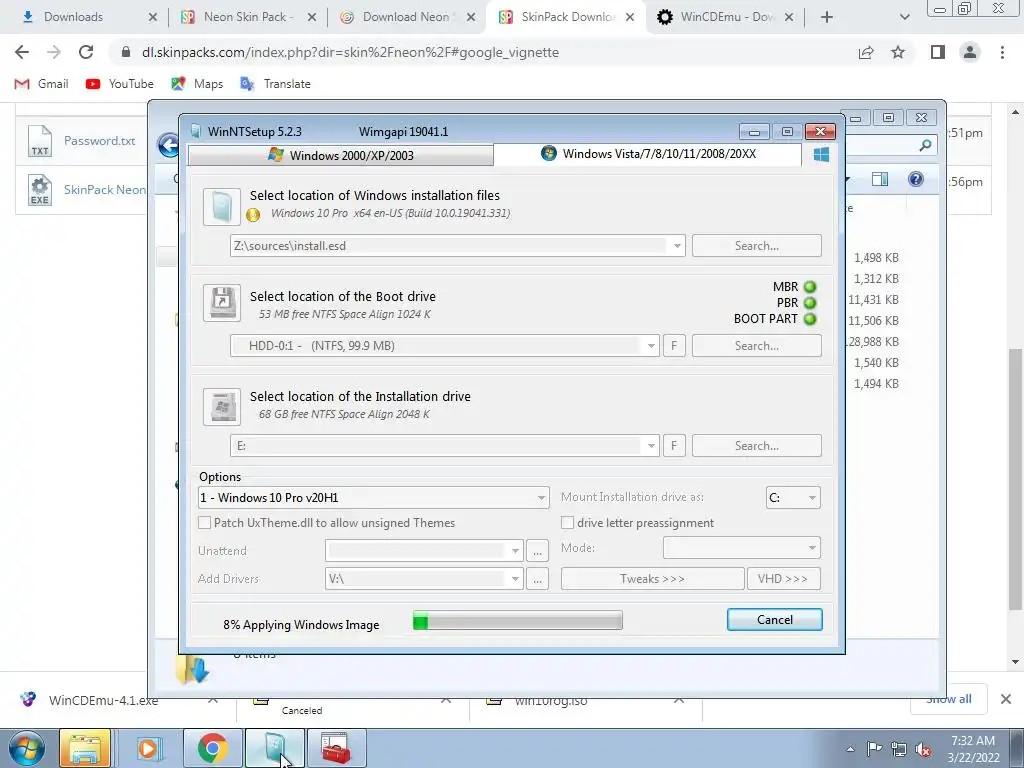Open Chrome three-dot menu
The height and width of the screenshot is (768, 1024).
pos(1002,52)
